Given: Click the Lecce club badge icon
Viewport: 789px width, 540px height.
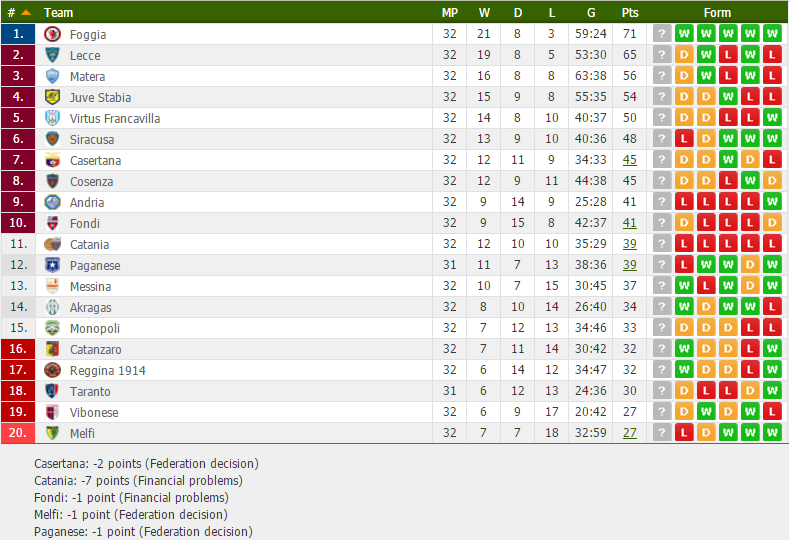Looking at the screenshot, I should pos(52,55).
